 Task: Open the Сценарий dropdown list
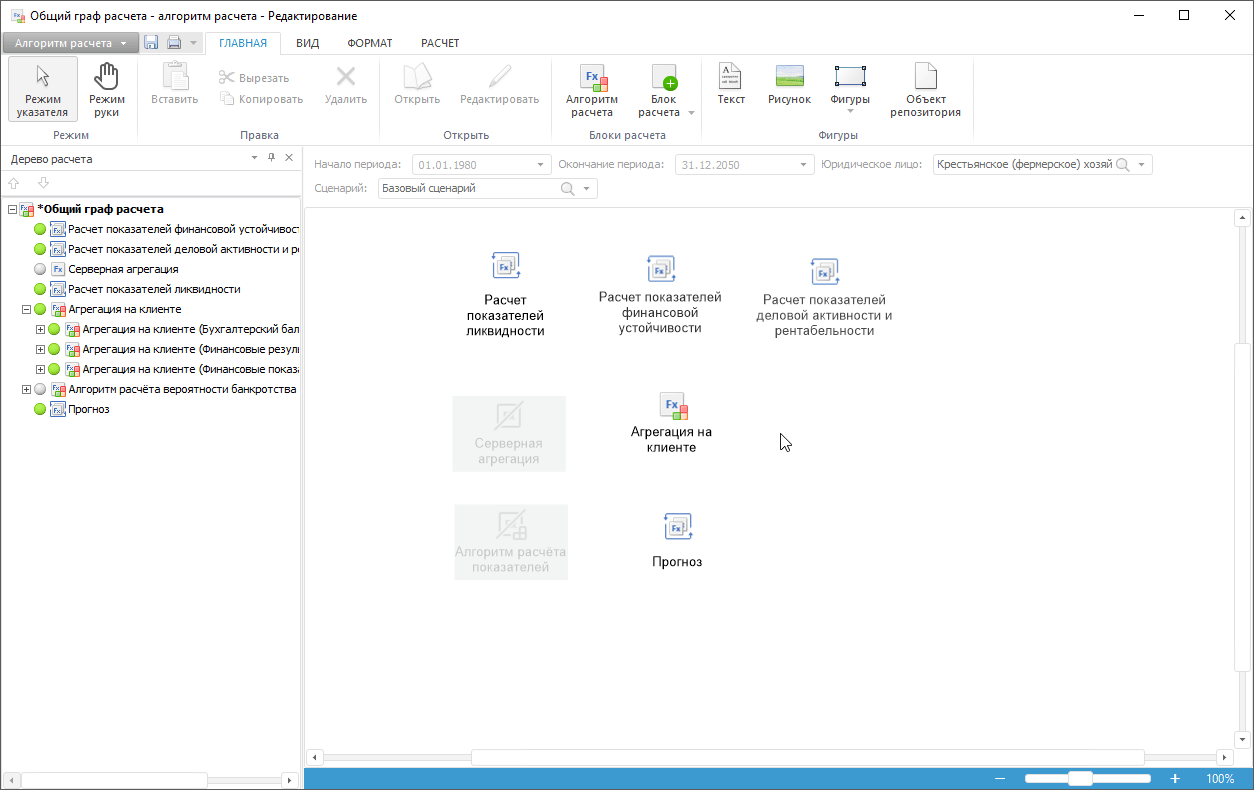[587, 188]
